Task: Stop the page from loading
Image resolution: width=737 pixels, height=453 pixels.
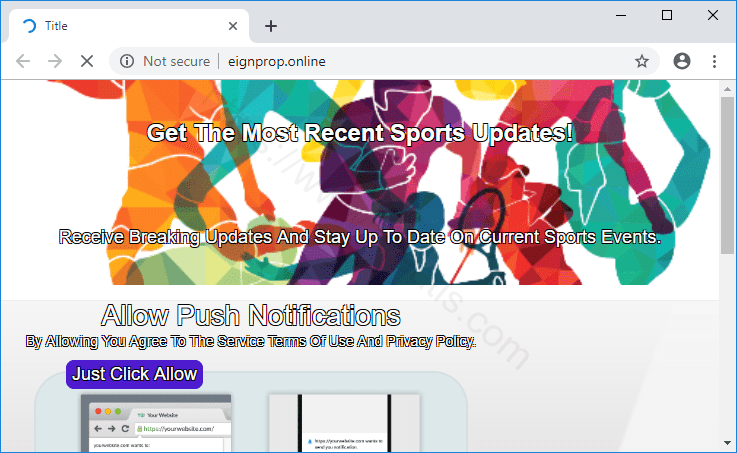Action: pyautogui.click(x=86, y=61)
